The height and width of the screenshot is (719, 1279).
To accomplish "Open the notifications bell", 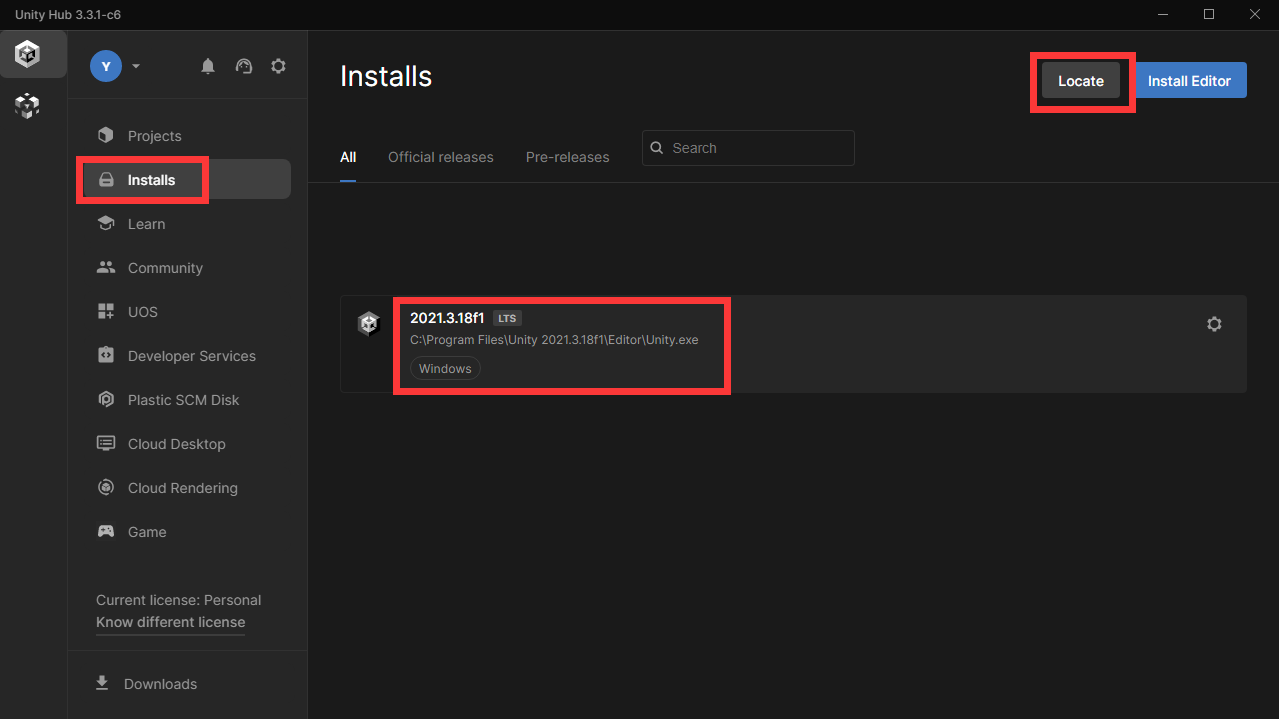I will click(x=208, y=66).
